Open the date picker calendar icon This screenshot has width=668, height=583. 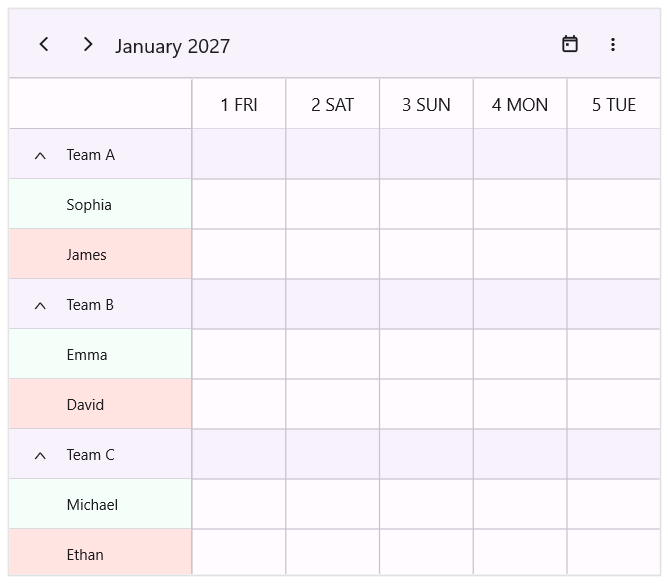pyautogui.click(x=570, y=44)
